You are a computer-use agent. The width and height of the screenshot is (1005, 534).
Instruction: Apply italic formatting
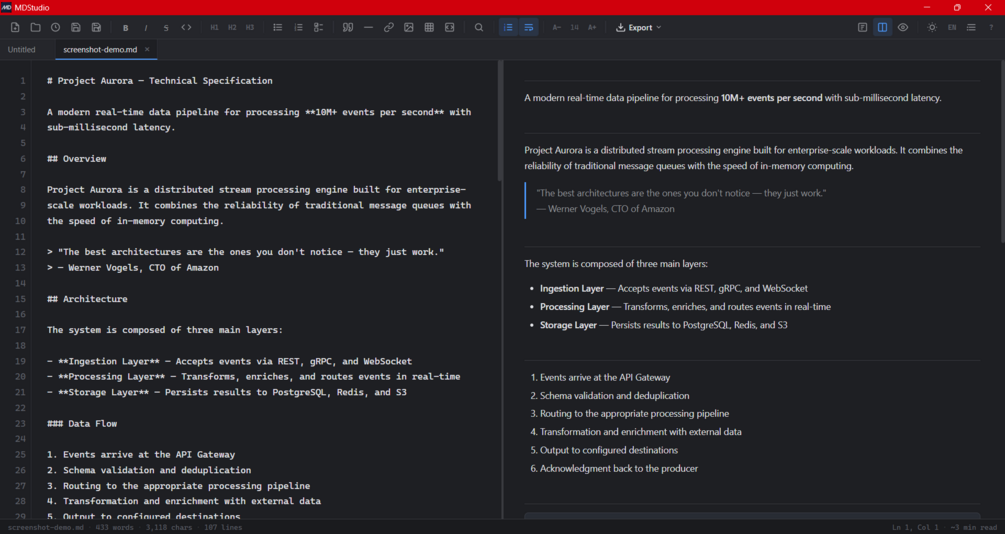145,28
